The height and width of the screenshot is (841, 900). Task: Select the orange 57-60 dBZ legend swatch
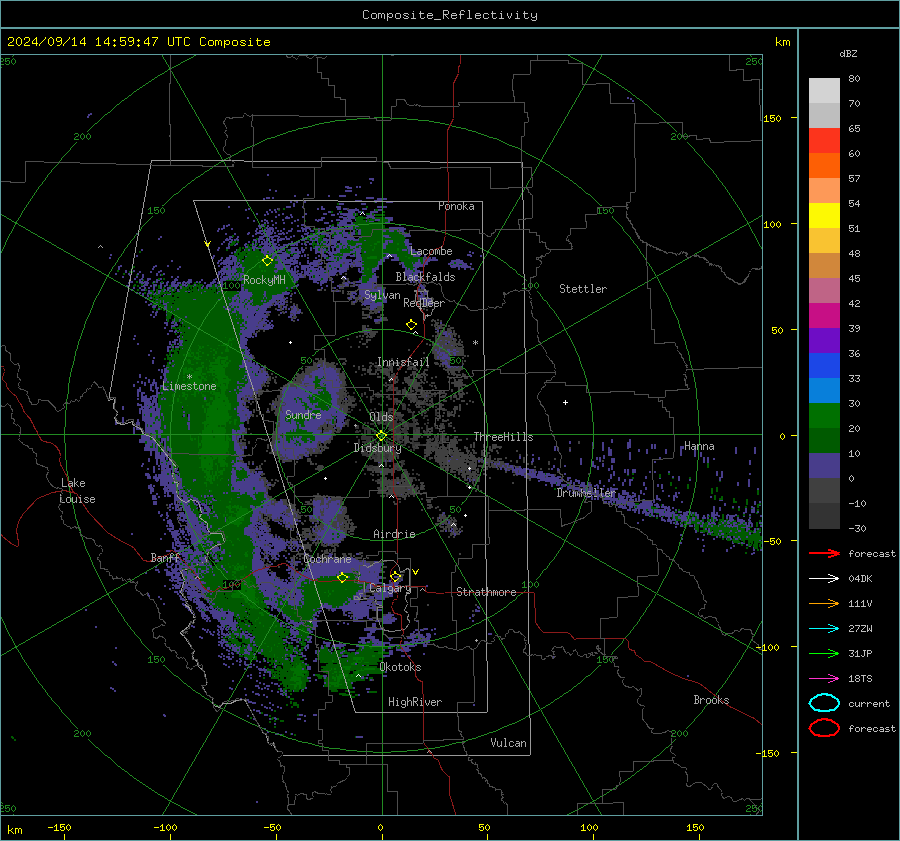(x=824, y=166)
